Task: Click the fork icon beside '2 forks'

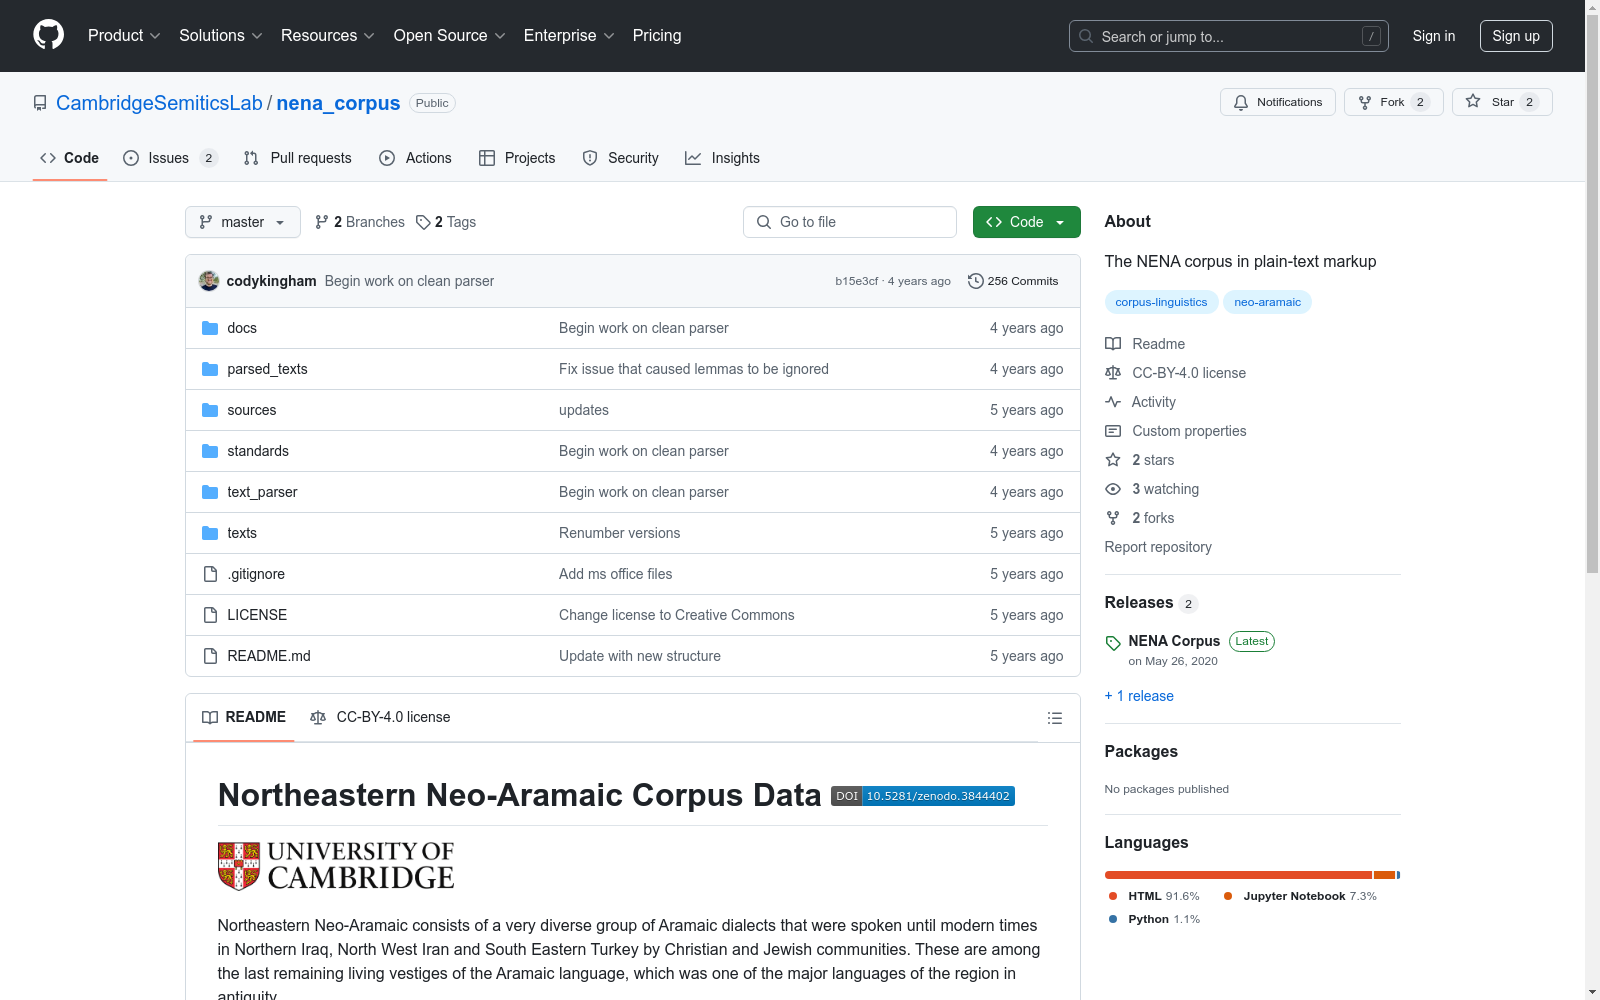Action: coord(1113,518)
